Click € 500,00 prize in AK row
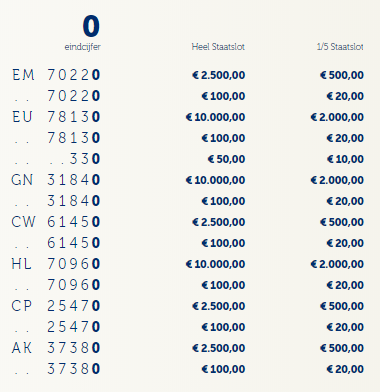Image resolution: width=380 pixels, height=392 pixels. 342,348
